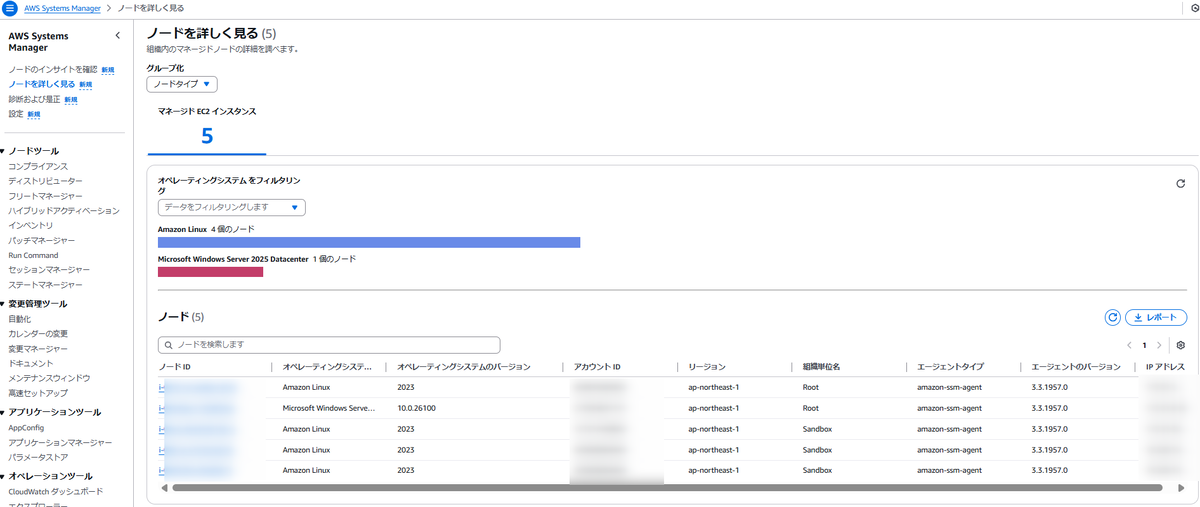Open table preferences gear icon
The height and width of the screenshot is (507, 1200).
click(1180, 345)
